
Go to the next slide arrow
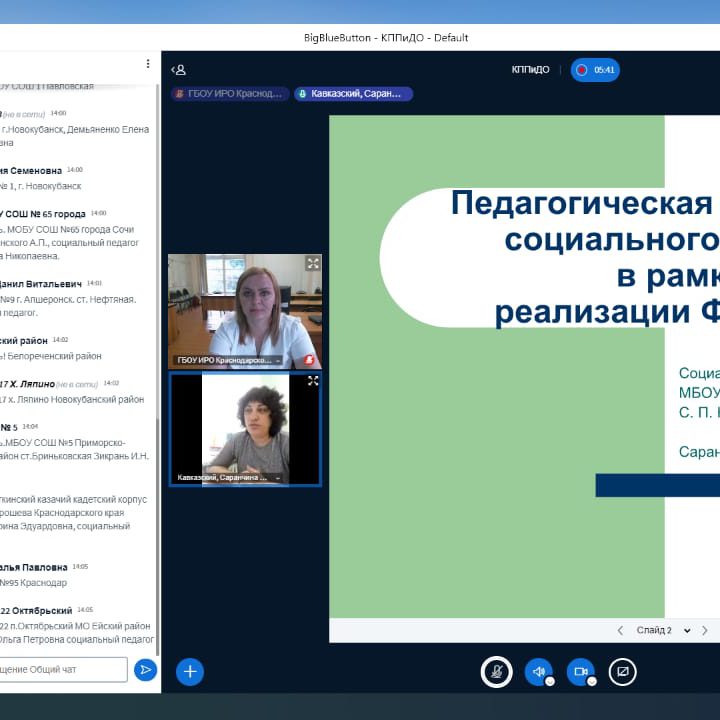tap(705, 630)
